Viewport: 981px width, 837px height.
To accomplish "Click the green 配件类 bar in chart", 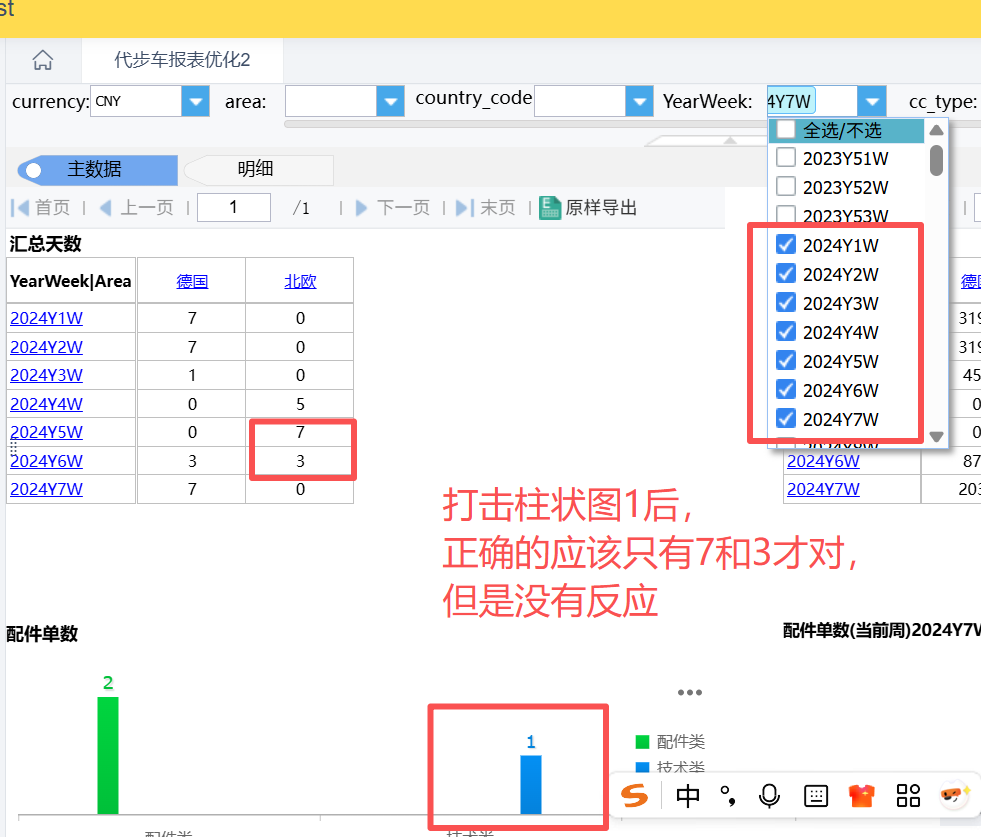I will pos(108,756).
